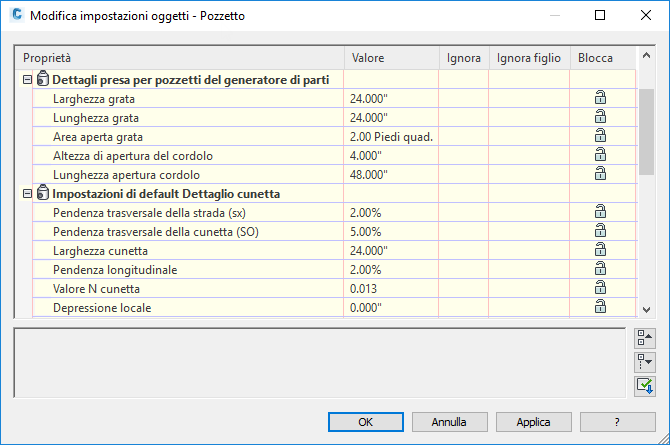Toggle lock for Area aperta grata

[x=600, y=136]
